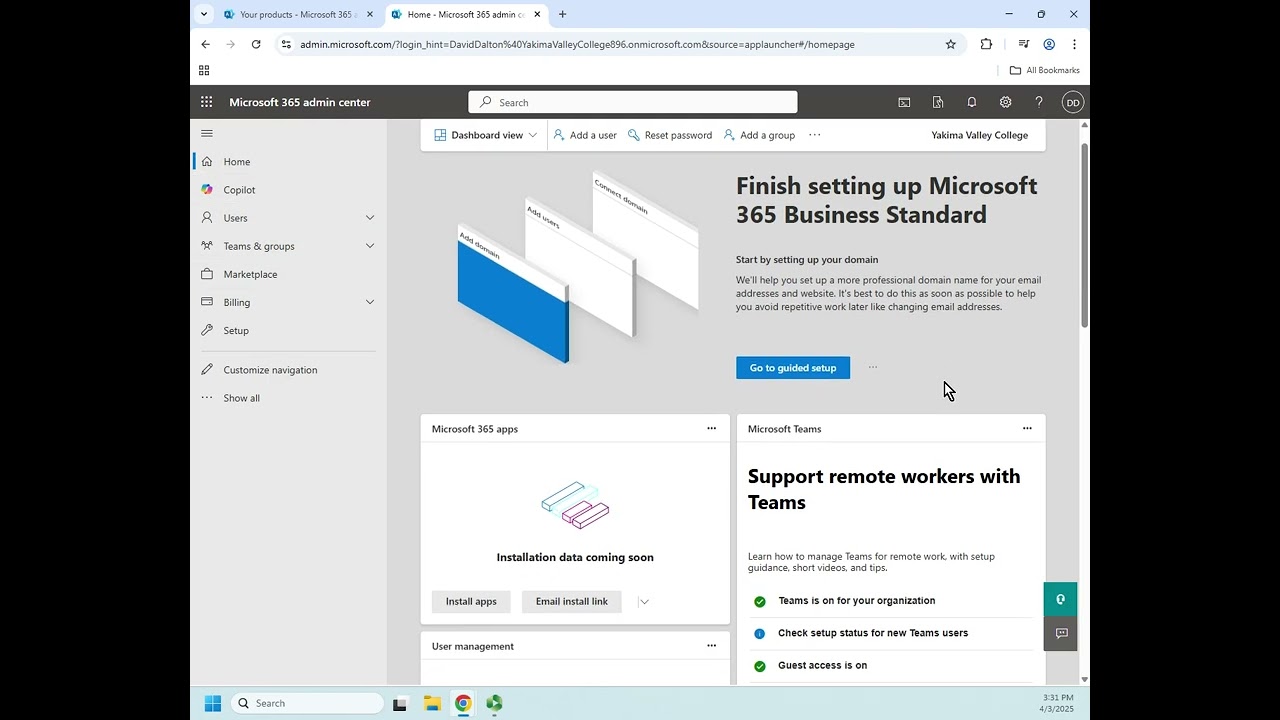The height and width of the screenshot is (720, 1280).
Task: Click Add a group
Action: (x=759, y=135)
